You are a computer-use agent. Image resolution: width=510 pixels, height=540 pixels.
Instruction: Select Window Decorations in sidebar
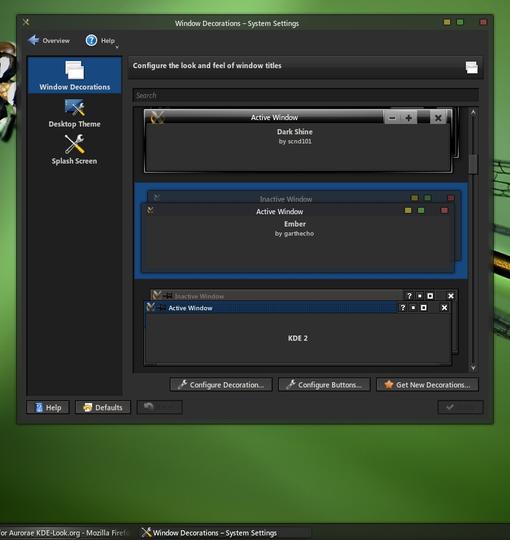(74, 75)
